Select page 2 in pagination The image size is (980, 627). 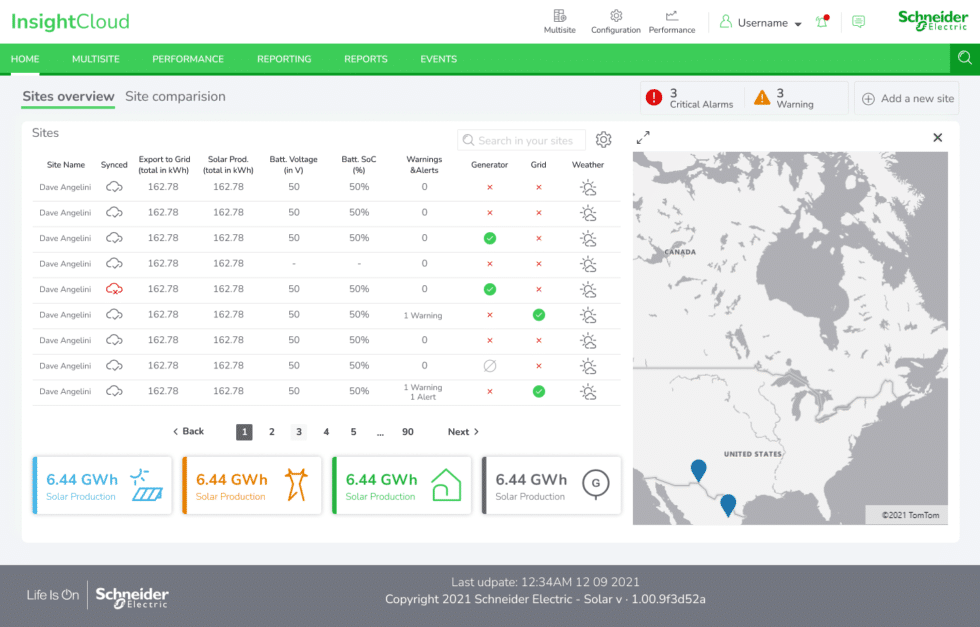272,431
